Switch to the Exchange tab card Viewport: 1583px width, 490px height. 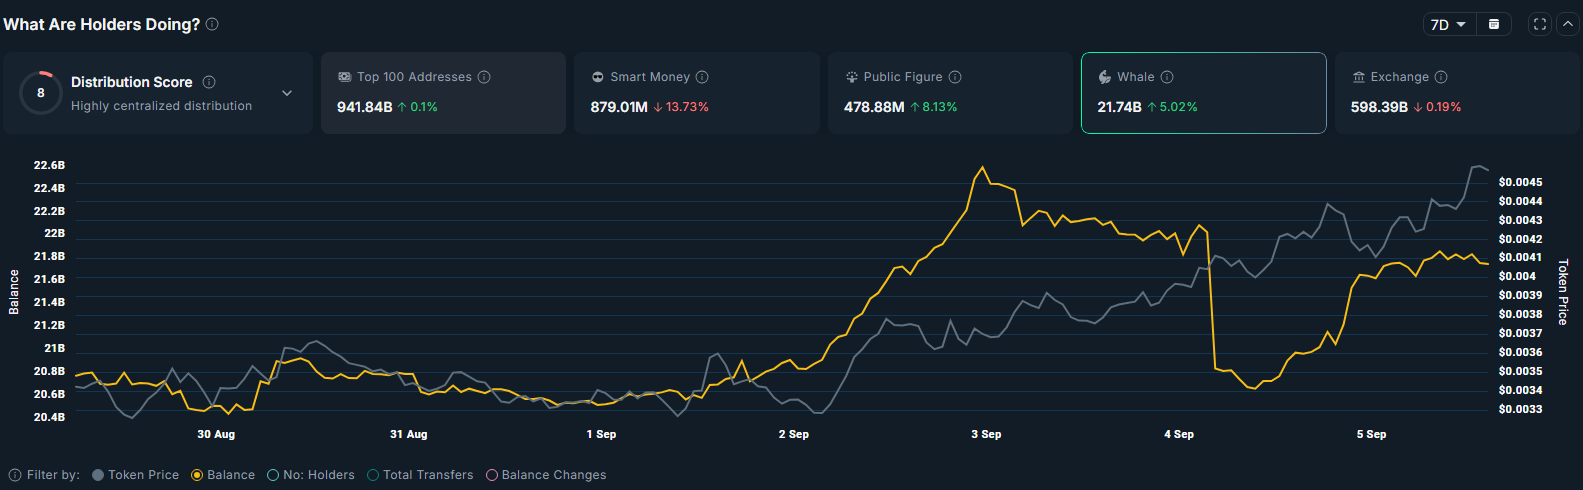click(1456, 93)
